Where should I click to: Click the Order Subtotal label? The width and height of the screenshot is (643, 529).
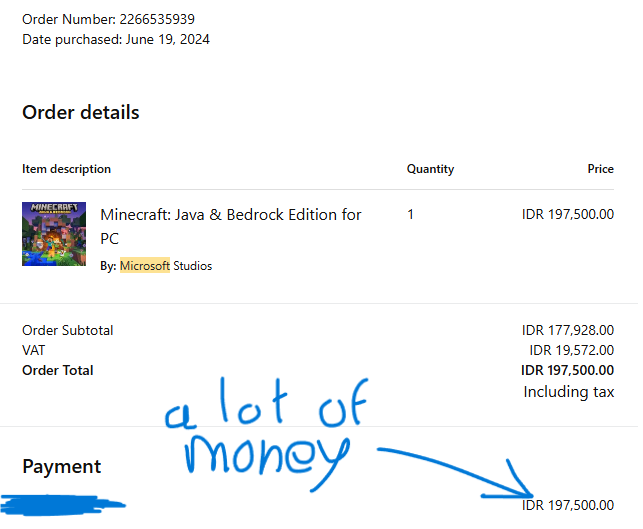tap(68, 330)
